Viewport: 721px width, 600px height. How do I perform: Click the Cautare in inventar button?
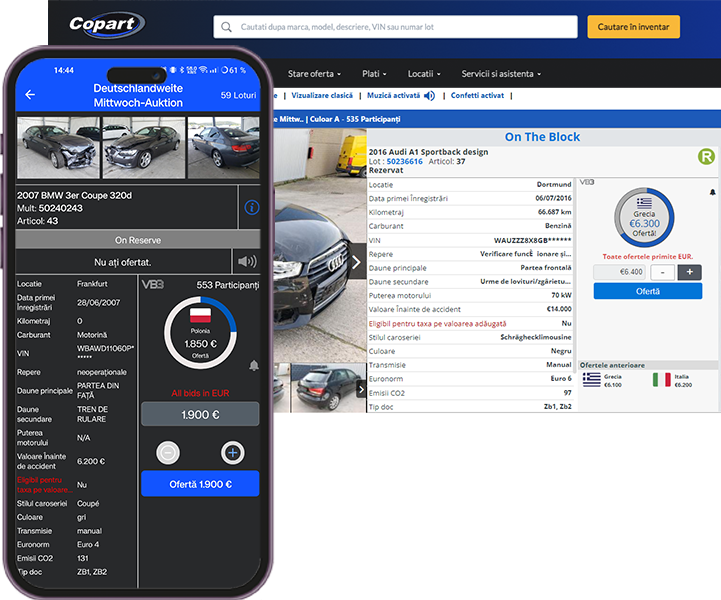[633, 27]
